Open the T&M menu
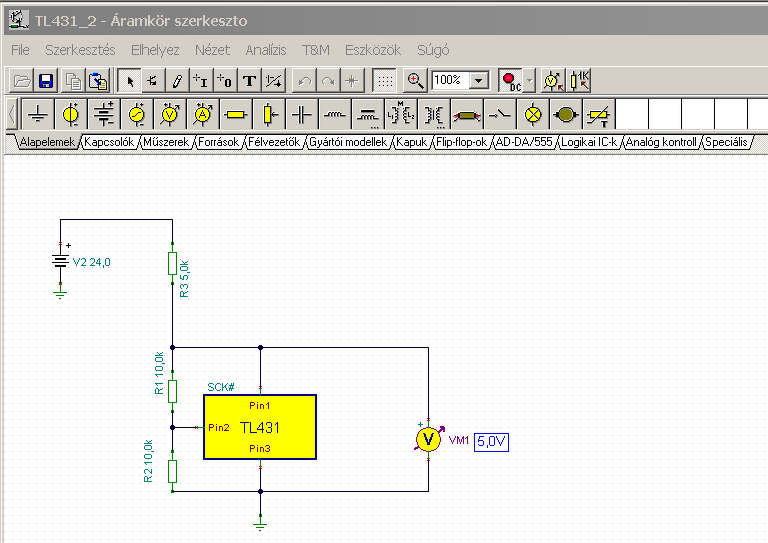This screenshot has height=543, width=768. (315, 50)
